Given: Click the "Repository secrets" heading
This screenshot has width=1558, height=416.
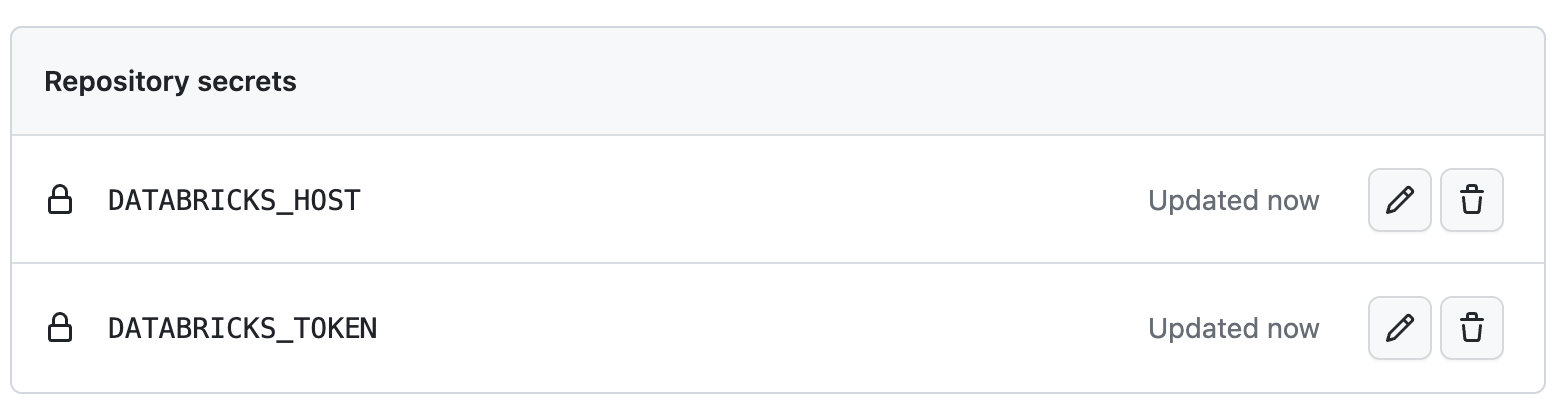Looking at the screenshot, I should point(170,81).
